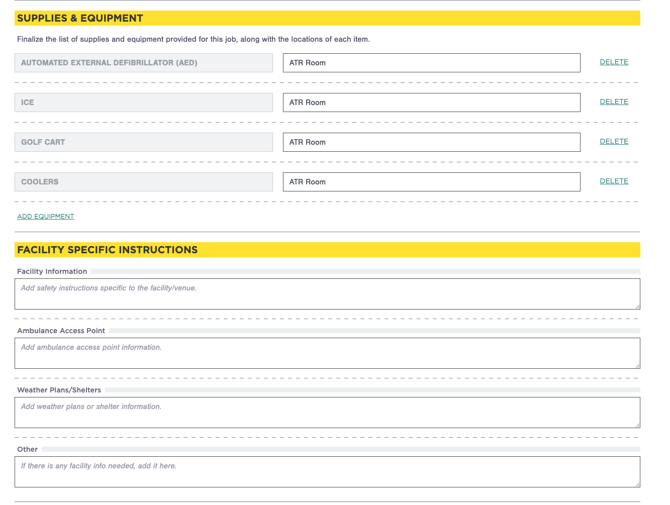670x505 pixels.
Task: Grab the Facility Information text area resize handle
Action: coord(636,306)
